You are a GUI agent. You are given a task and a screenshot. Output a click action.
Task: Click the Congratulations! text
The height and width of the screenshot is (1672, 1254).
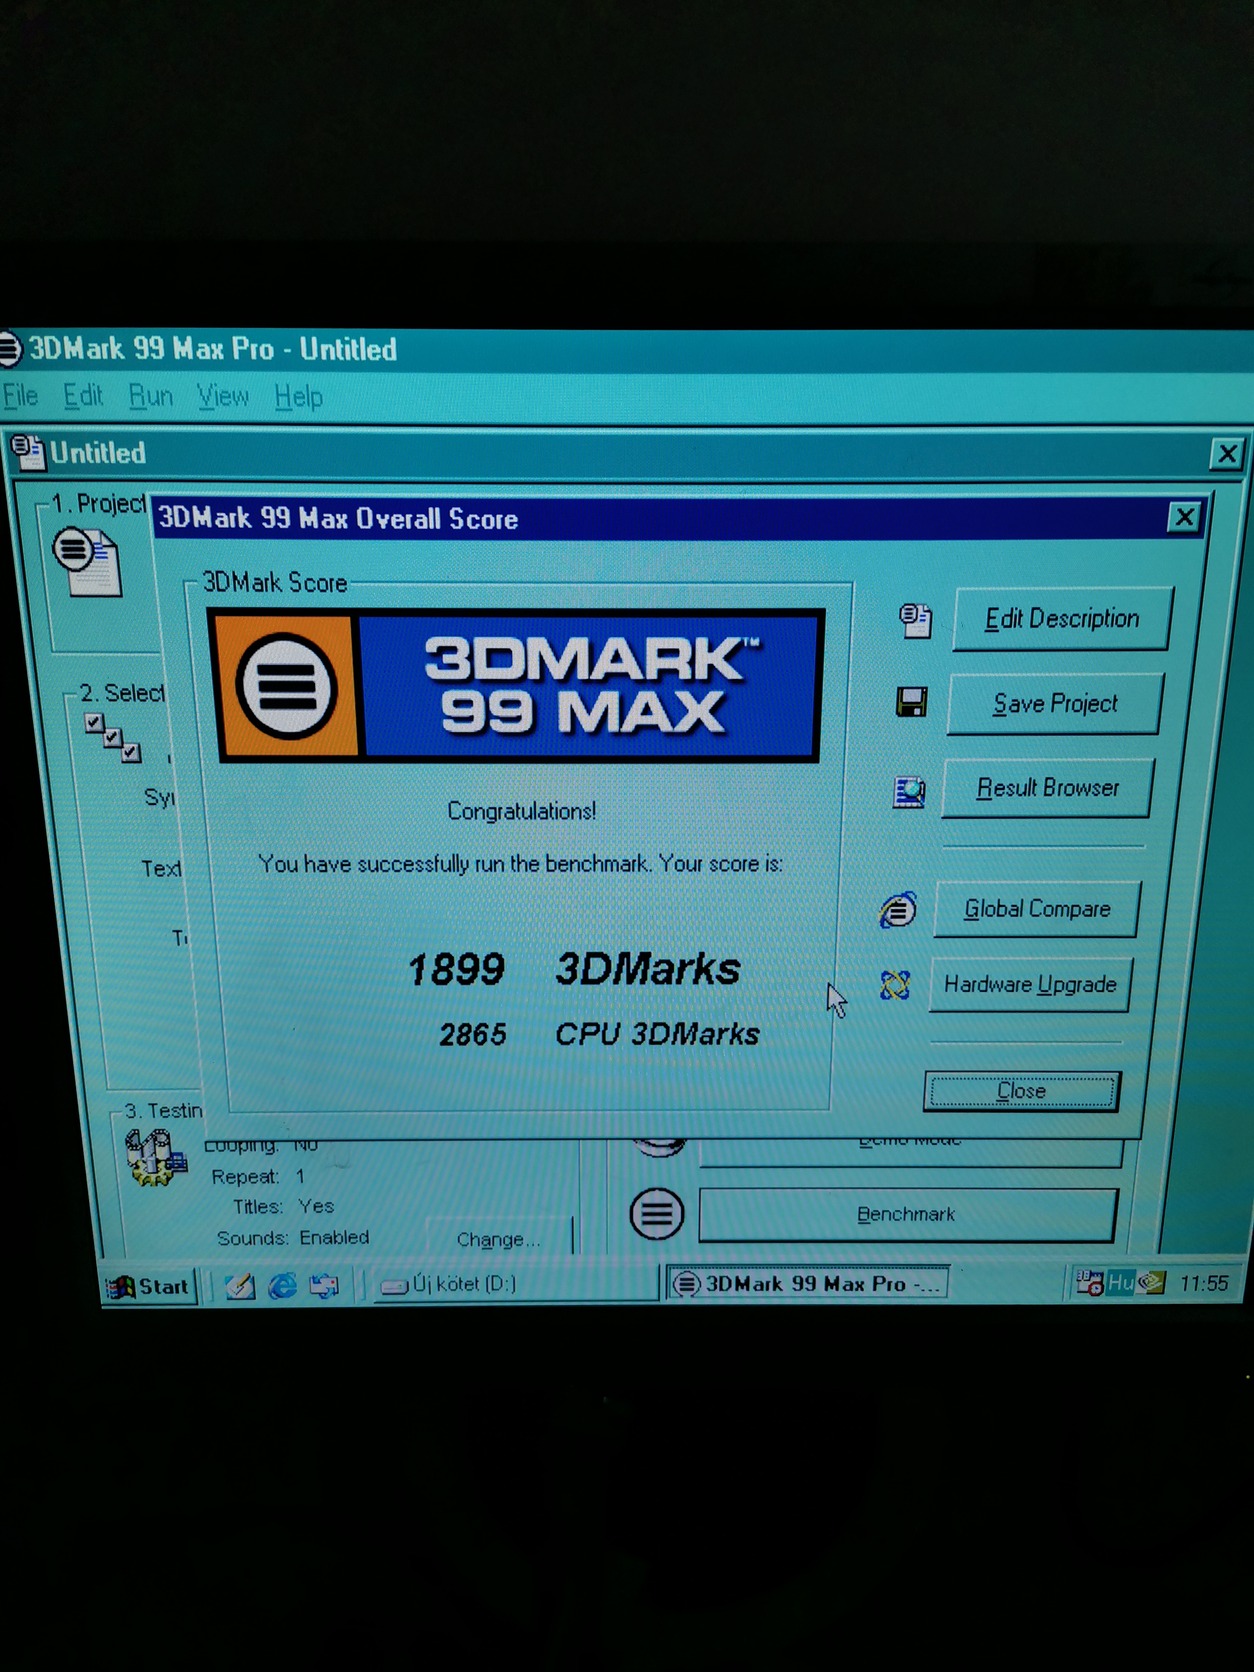[521, 811]
